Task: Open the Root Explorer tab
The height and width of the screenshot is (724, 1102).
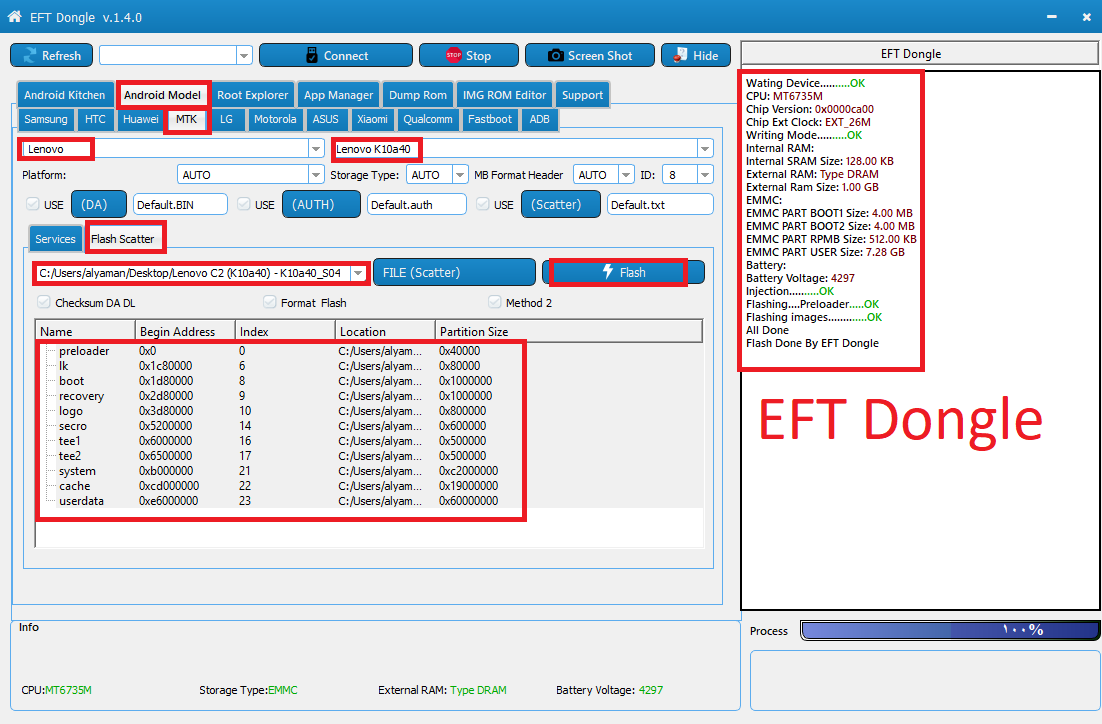Action: pyautogui.click(x=252, y=95)
